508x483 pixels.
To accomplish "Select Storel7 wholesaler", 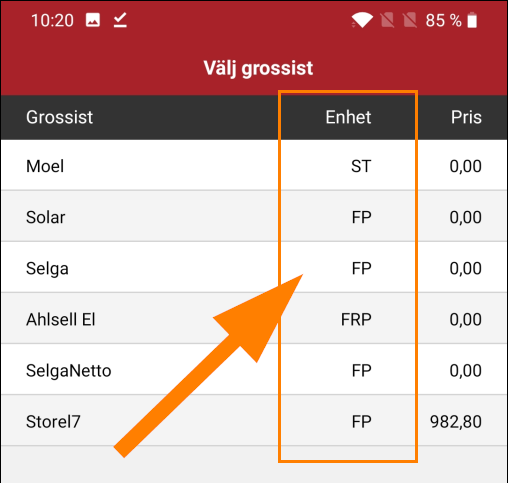I will [x=254, y=420].
